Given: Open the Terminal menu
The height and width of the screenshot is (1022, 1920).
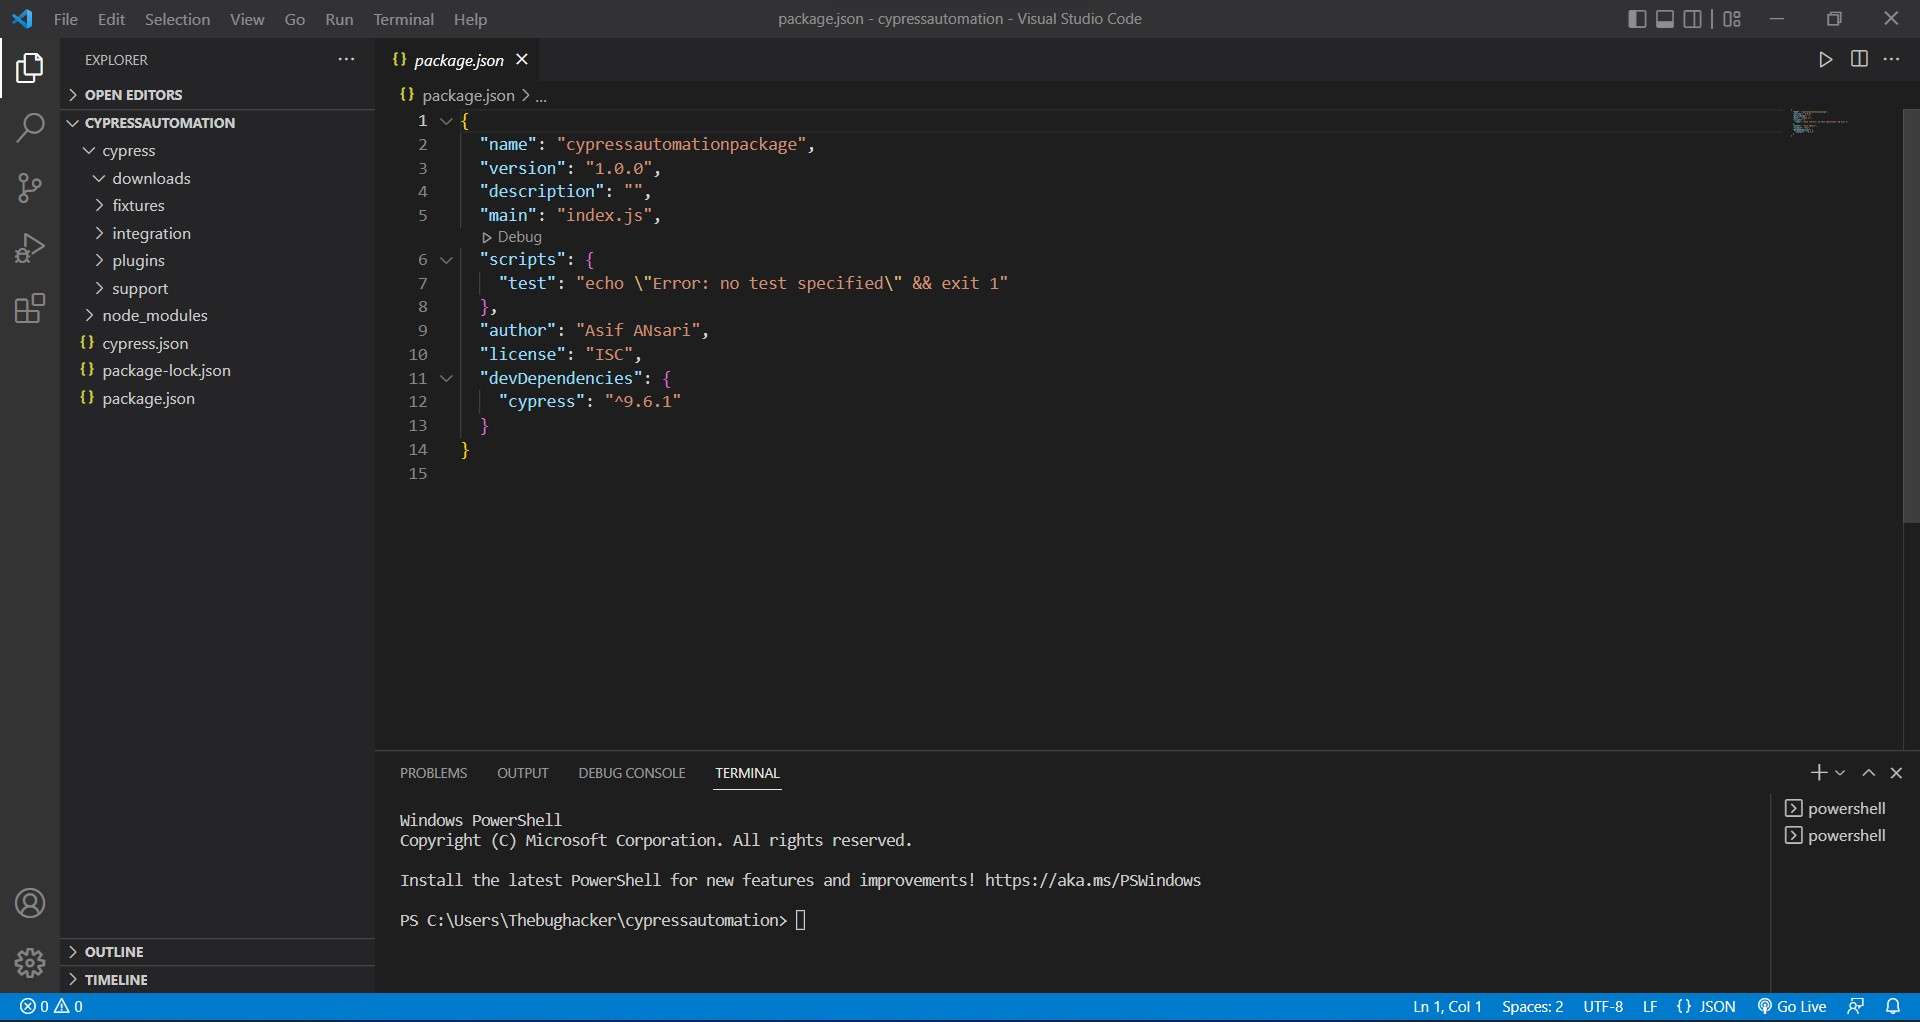Looking at the screenshot, I should coord(403,19).
